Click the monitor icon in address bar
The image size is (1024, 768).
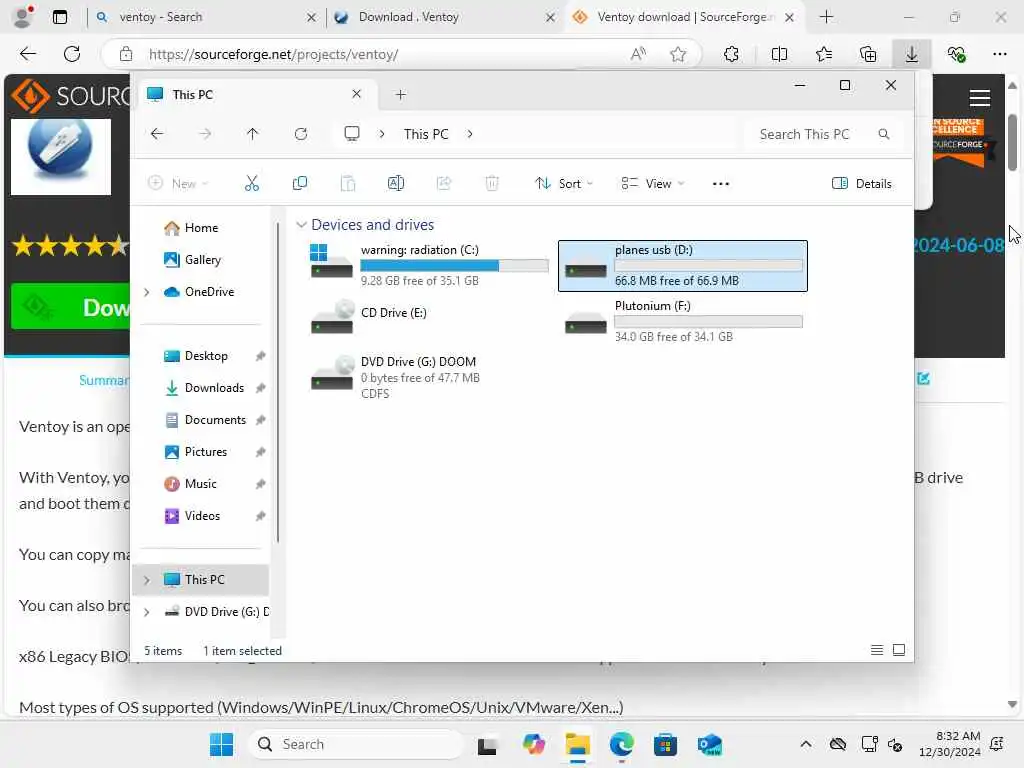(x=352, y=134)
